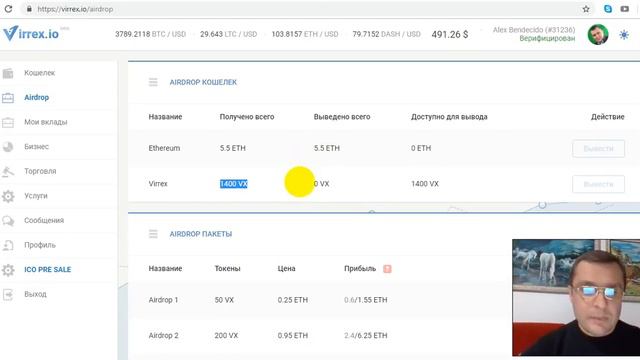Click AIRDROP ПАКЕТЫ panel title

[x=201, y=234]
